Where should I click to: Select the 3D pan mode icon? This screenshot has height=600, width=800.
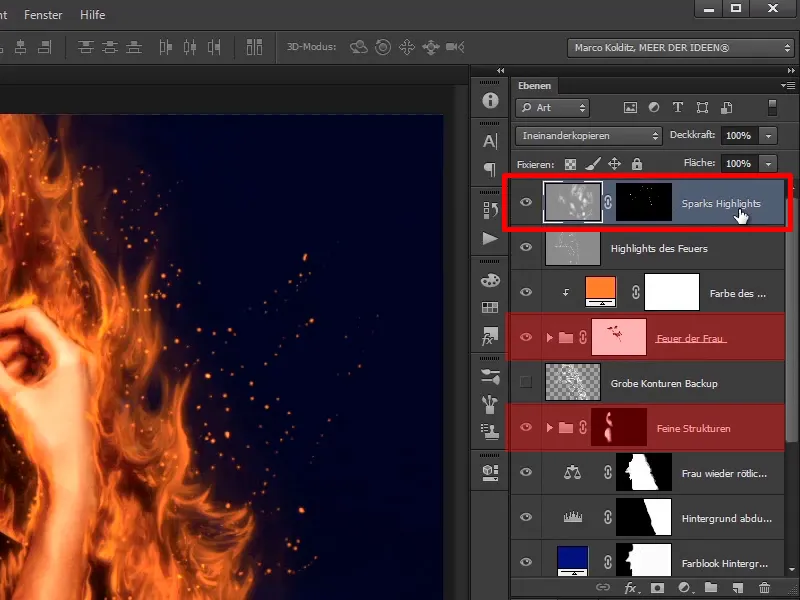[407, 47]
